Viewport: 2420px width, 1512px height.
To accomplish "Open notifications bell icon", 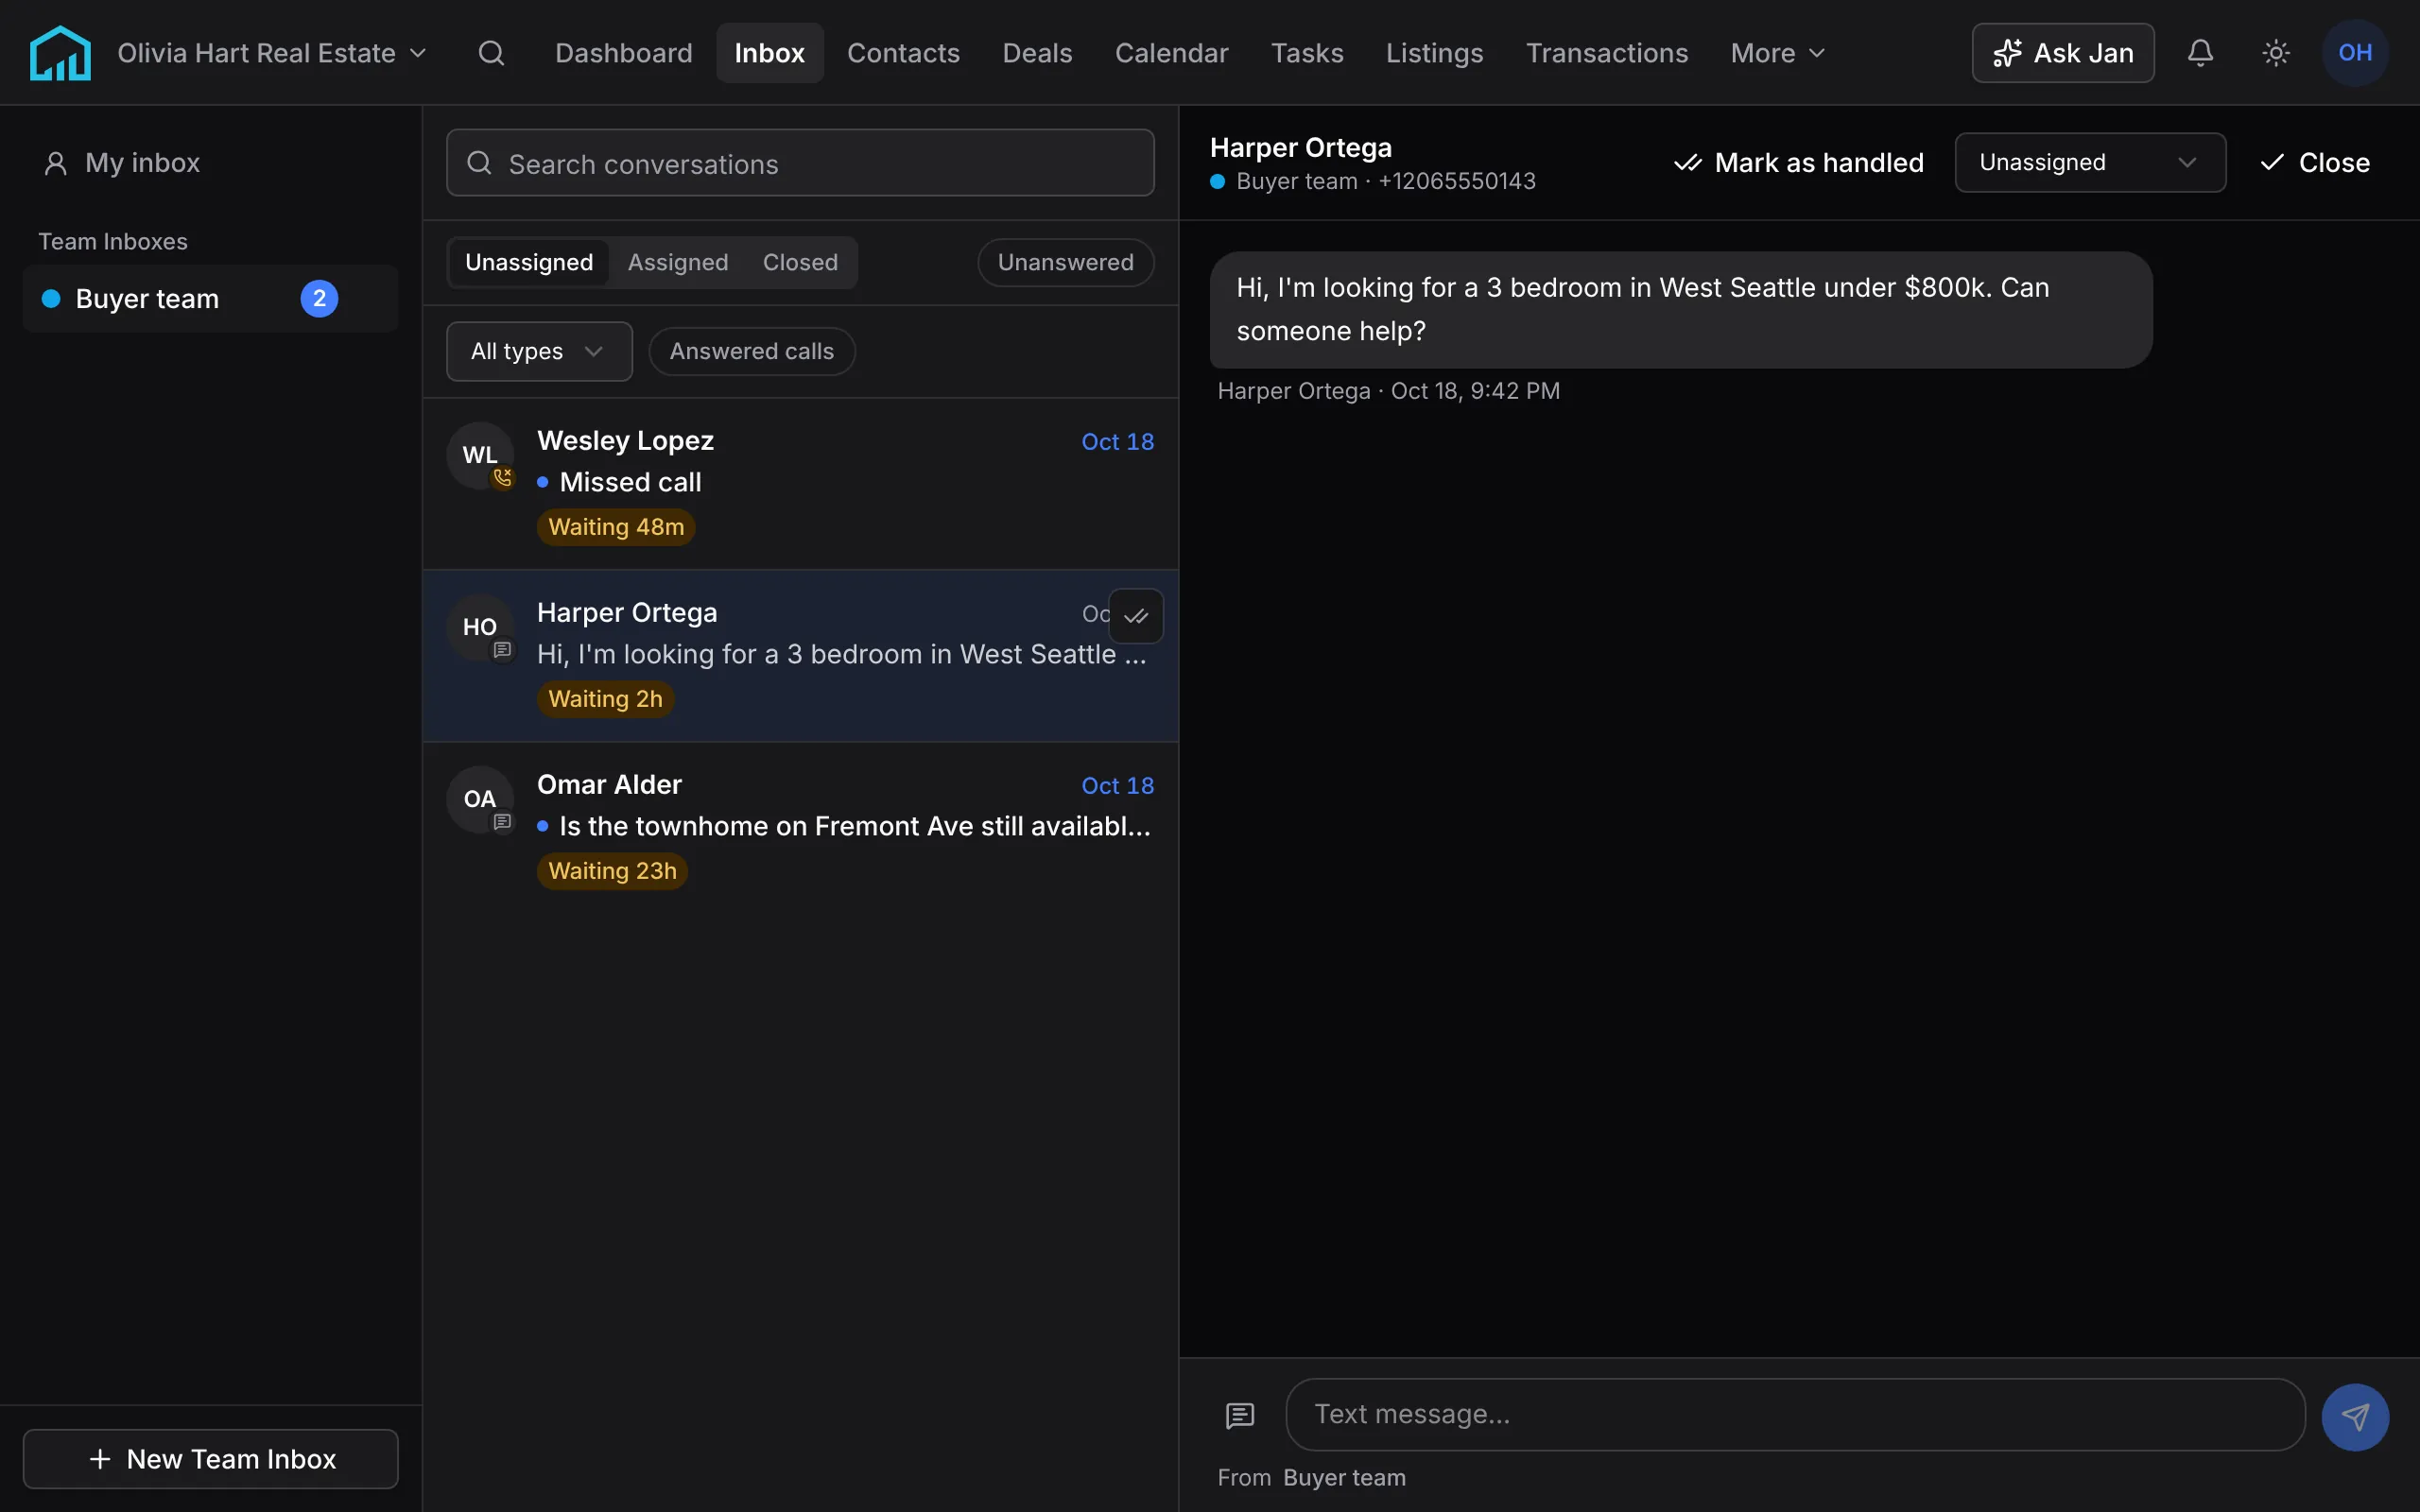I will [x=2200, y=53].
